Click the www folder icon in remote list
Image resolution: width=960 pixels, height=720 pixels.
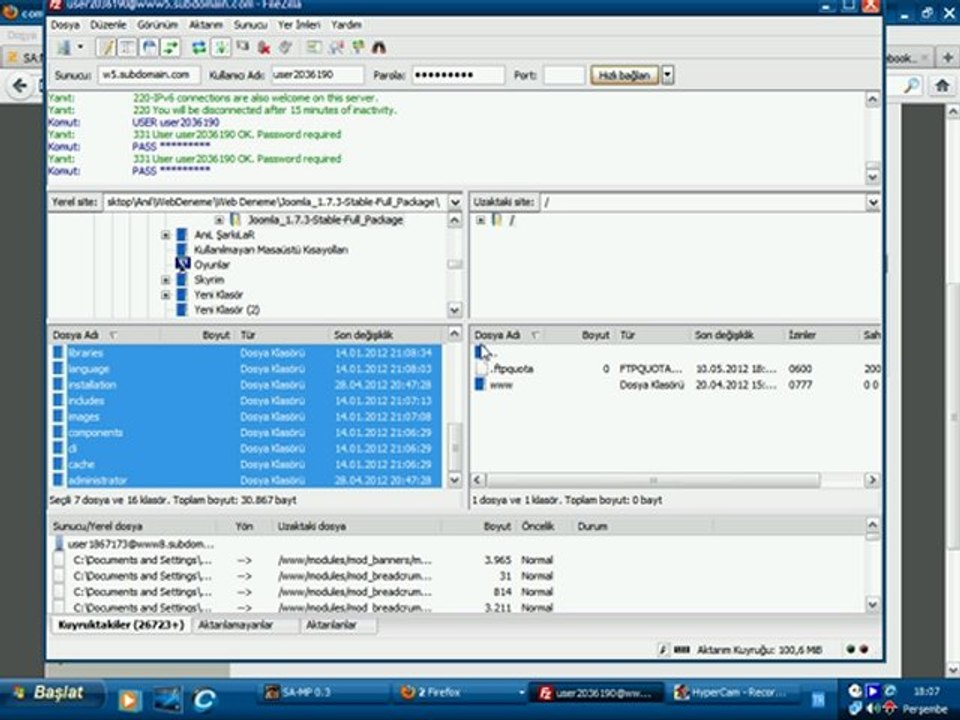480,384
